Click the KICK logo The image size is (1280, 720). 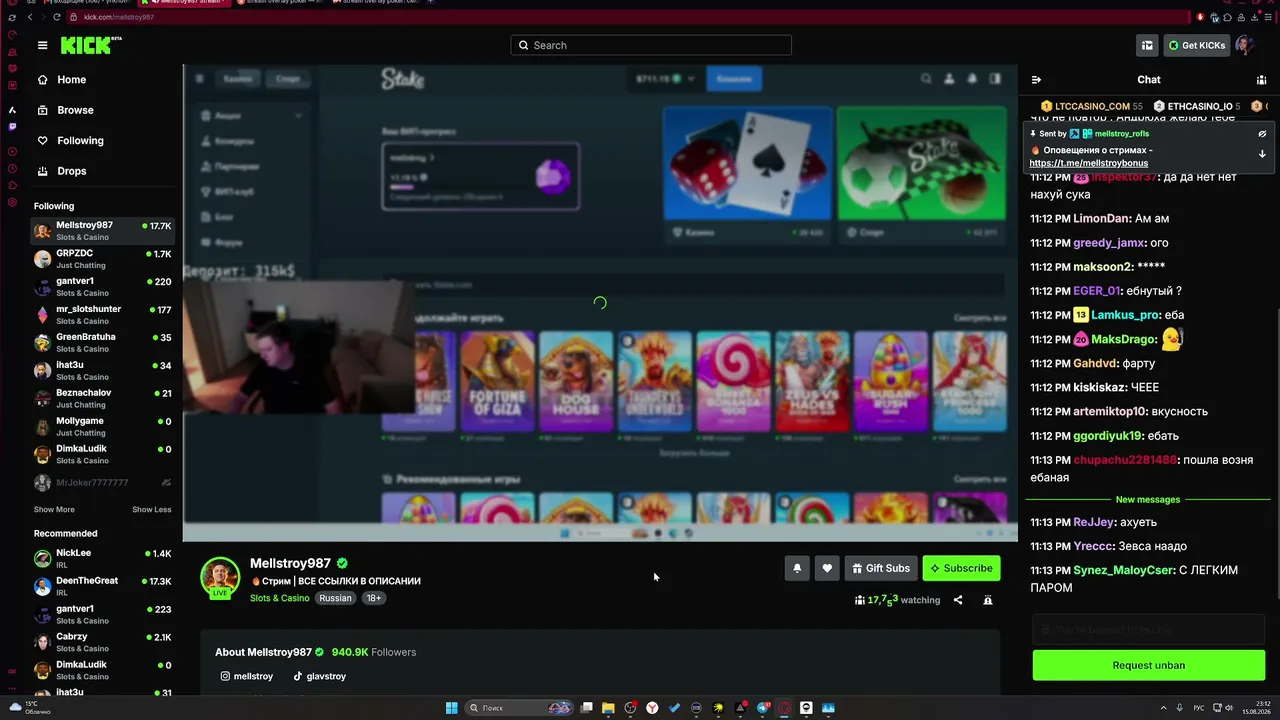tap(90, 45)
